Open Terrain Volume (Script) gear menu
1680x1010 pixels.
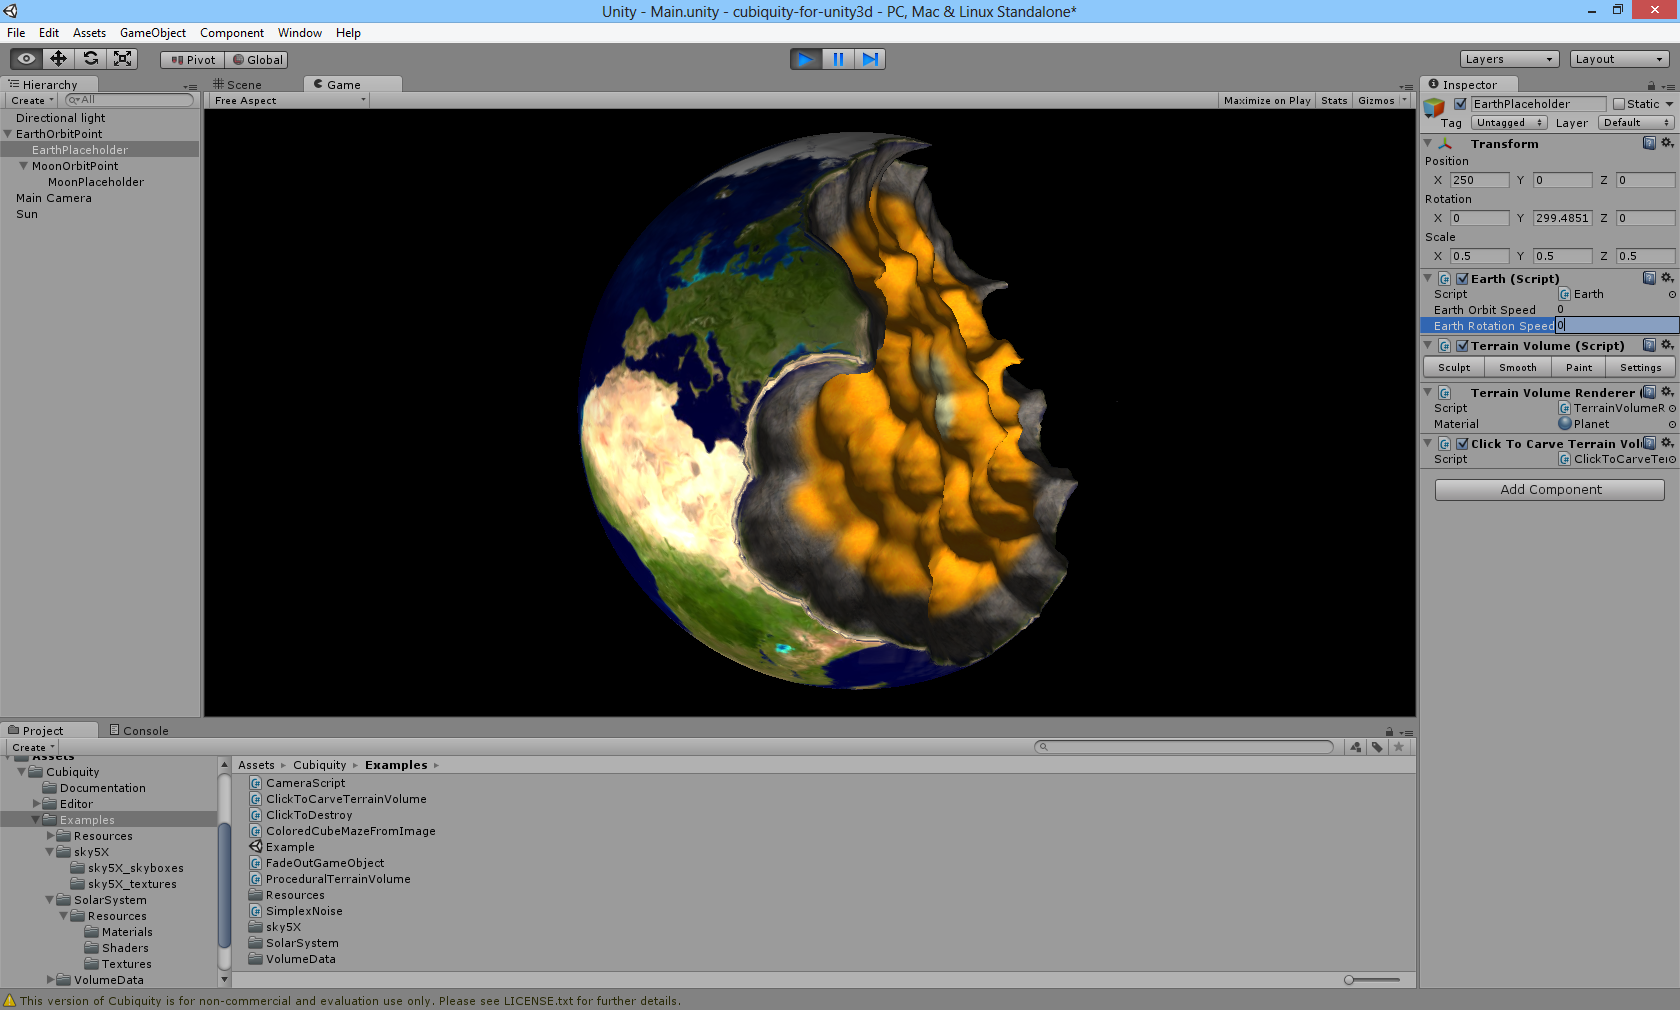(1667, 345)
